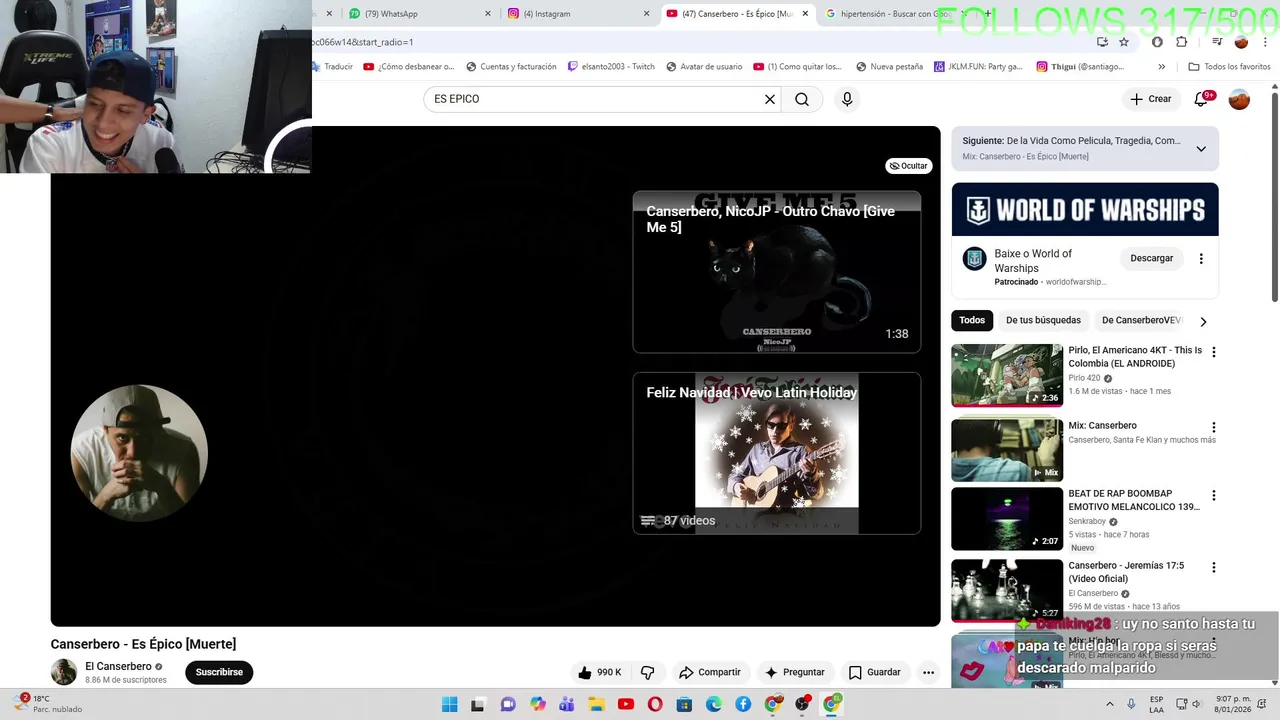Clear the YouTube search box text

[770, 99]
